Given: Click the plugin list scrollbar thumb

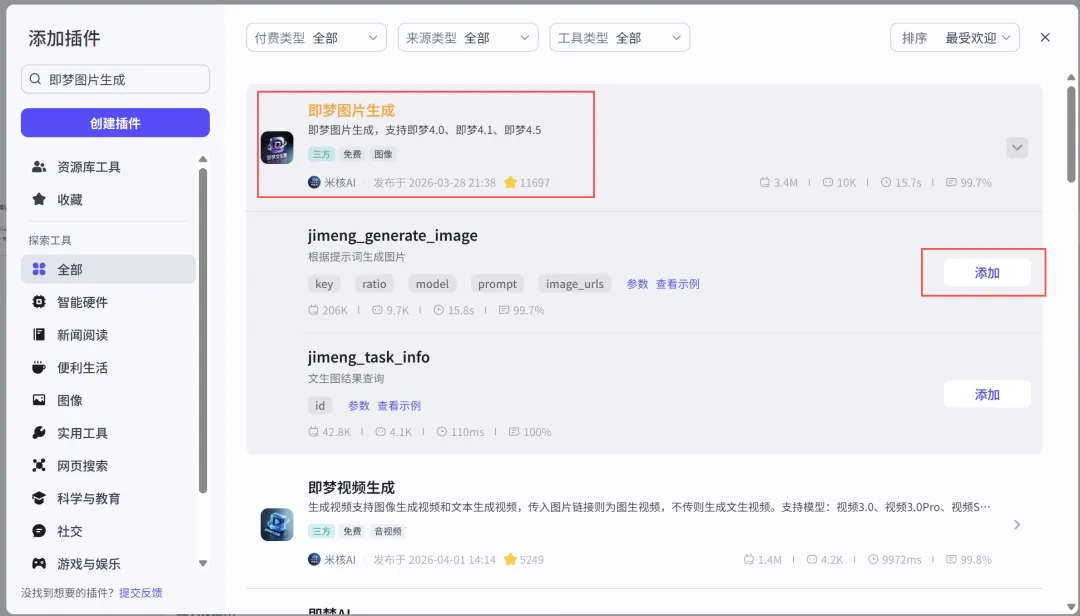Looking at the screenshot, I should point(1071,134).
